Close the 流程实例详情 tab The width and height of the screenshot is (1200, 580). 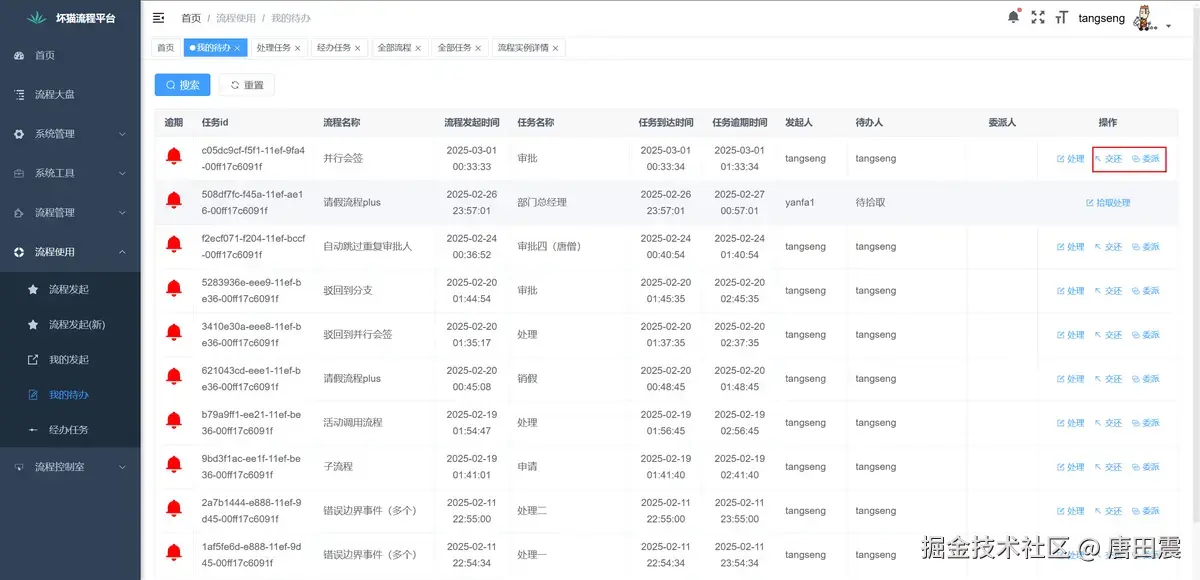pos(555,48)
